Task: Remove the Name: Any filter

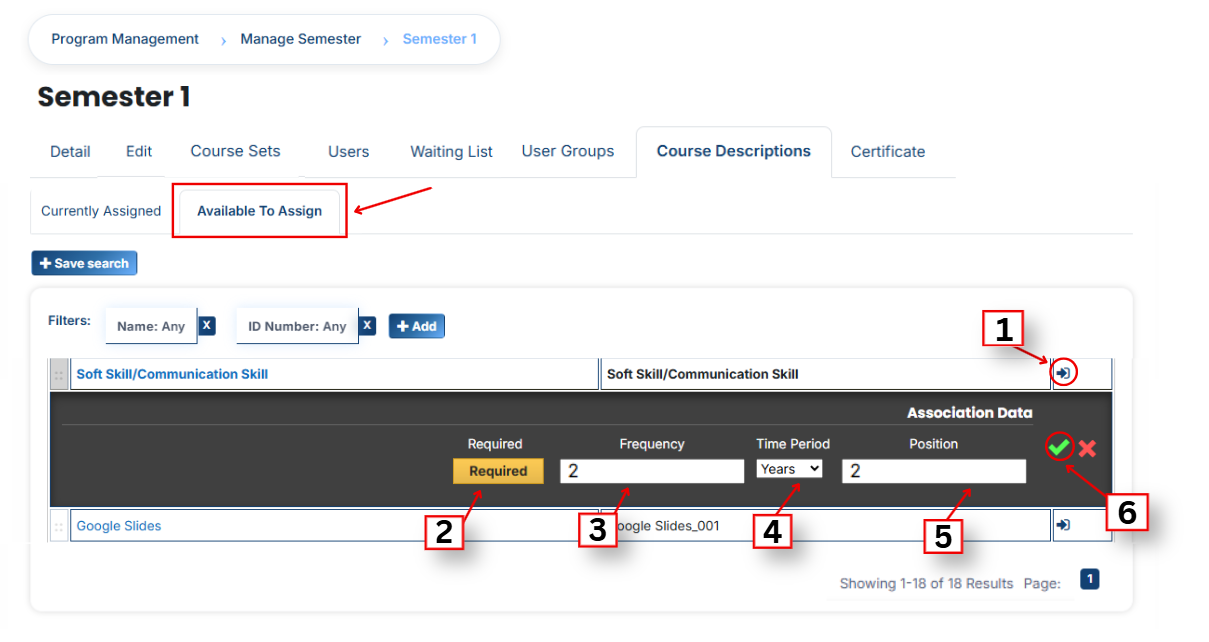Action: click(207, 325)
